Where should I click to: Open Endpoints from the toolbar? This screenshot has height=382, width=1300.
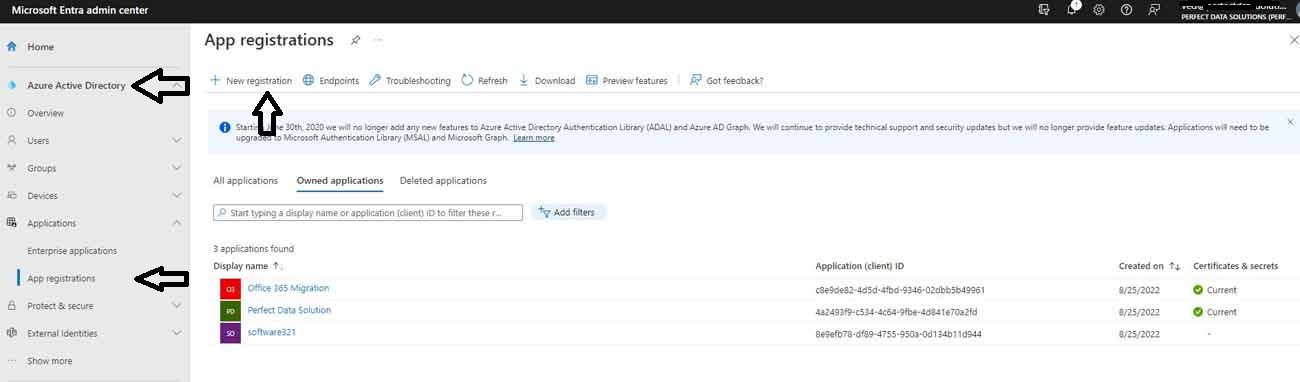point(331,81)
